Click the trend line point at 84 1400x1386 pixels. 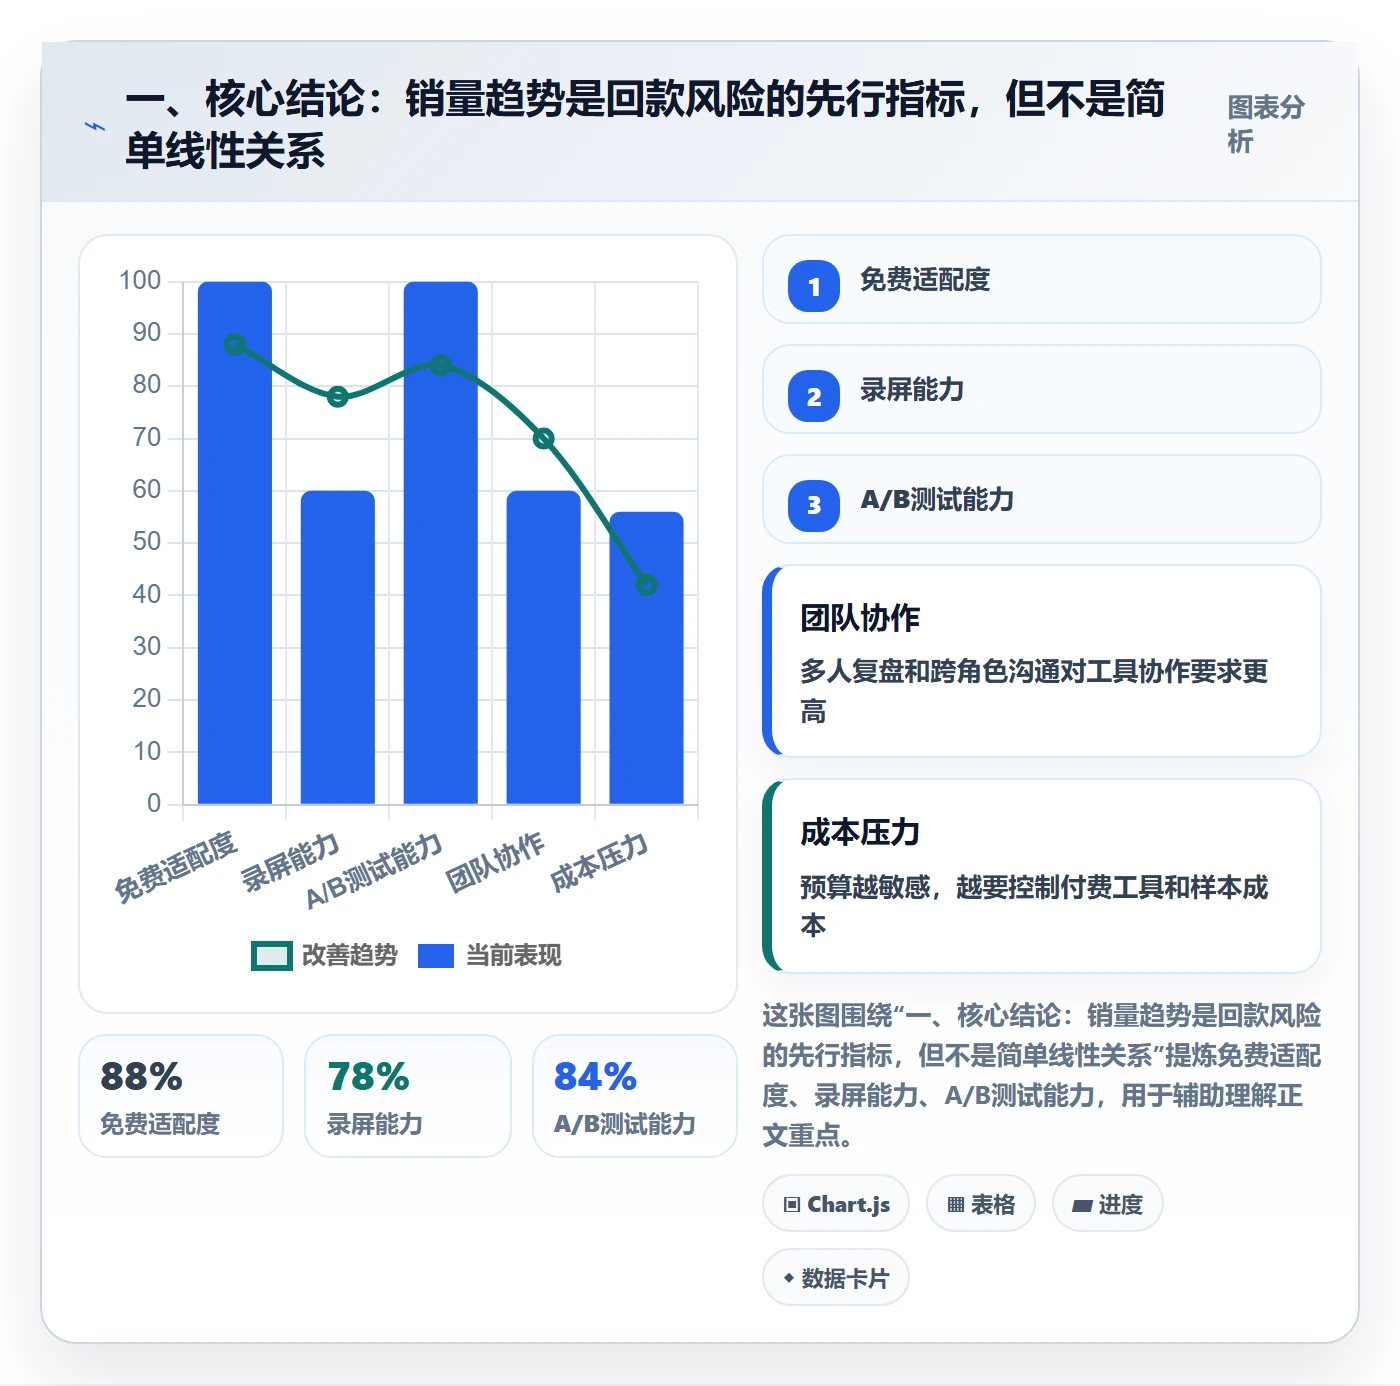pyautogui.click(x=441, y=365)
